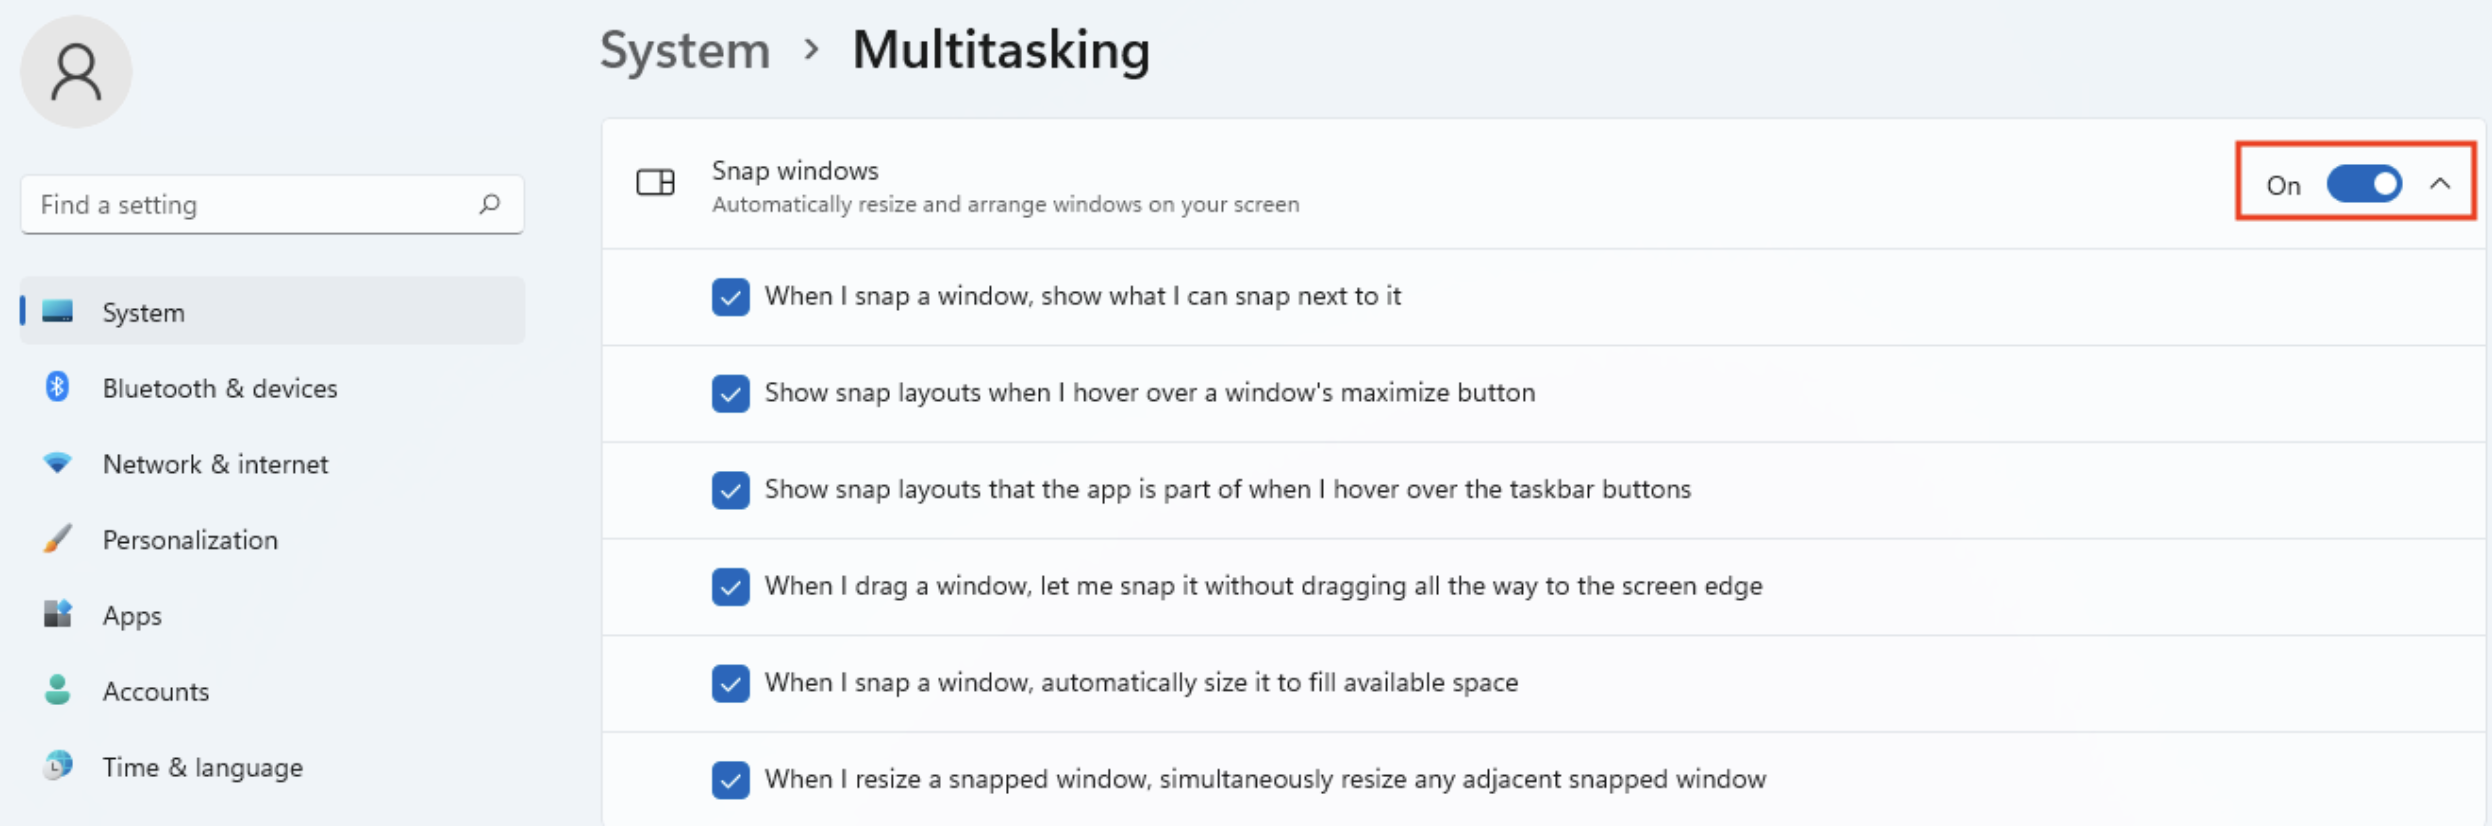Click the Apps icon in sidebar
2492x828 pixels.
[57, 614]
